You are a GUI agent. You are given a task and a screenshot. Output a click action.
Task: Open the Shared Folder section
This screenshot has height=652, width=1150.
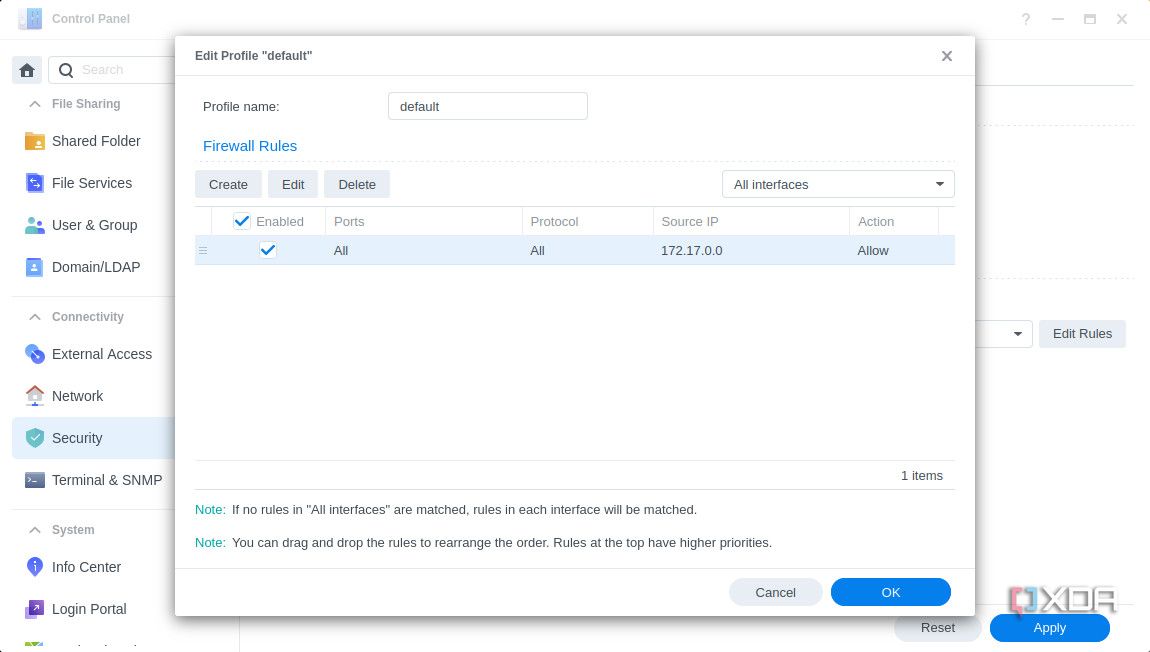[96, 141]
